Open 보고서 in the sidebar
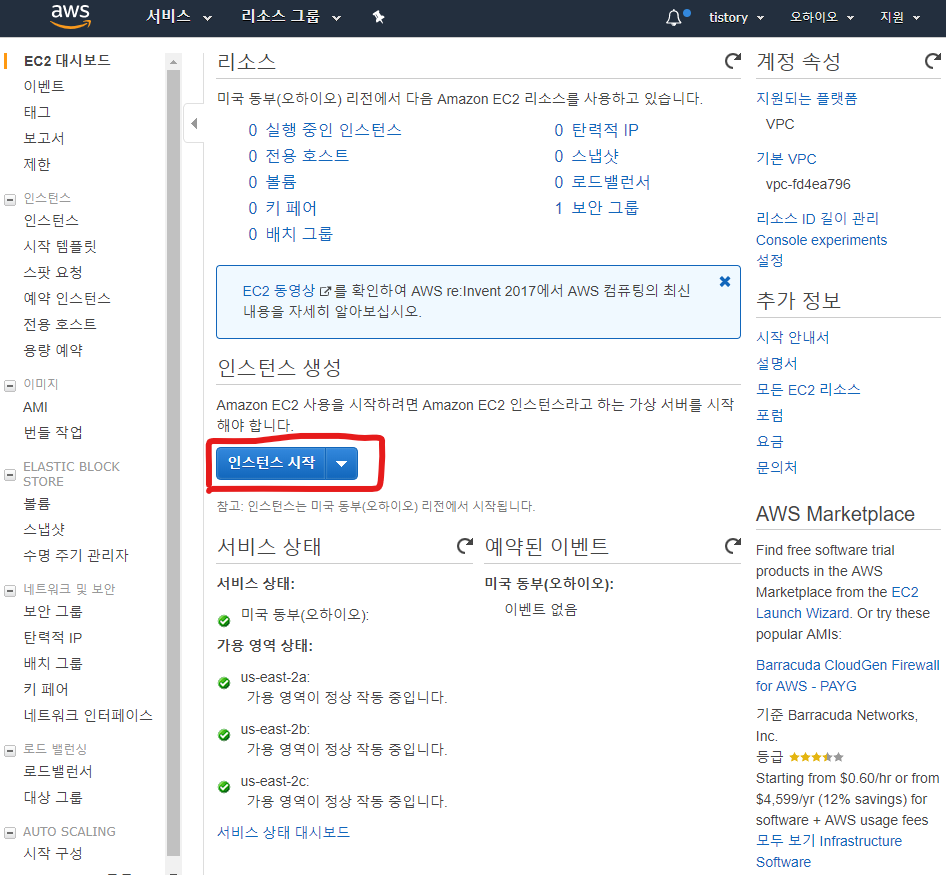Viewport: 946px width, 875px height. (x=43, y=138)
